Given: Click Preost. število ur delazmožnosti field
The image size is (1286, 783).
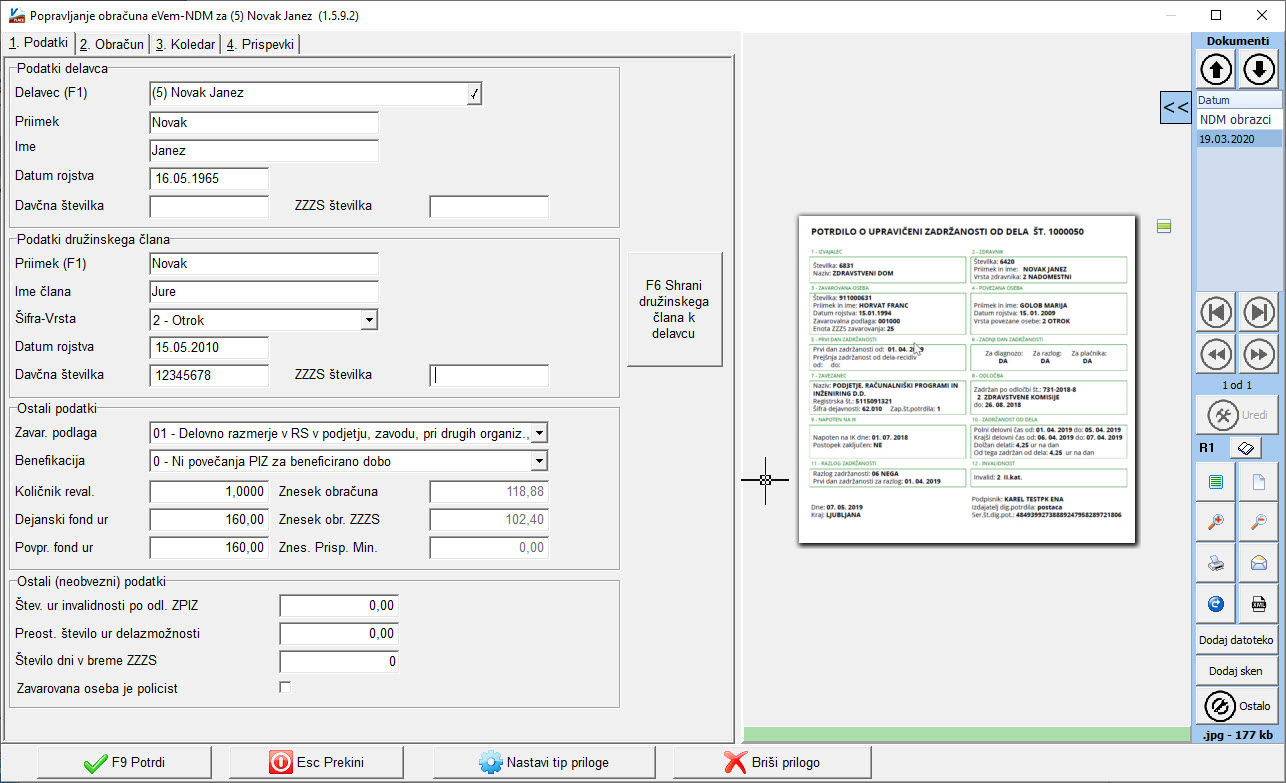Looking at the screenshot, I should pyautogui.click(x=339, y=633).
